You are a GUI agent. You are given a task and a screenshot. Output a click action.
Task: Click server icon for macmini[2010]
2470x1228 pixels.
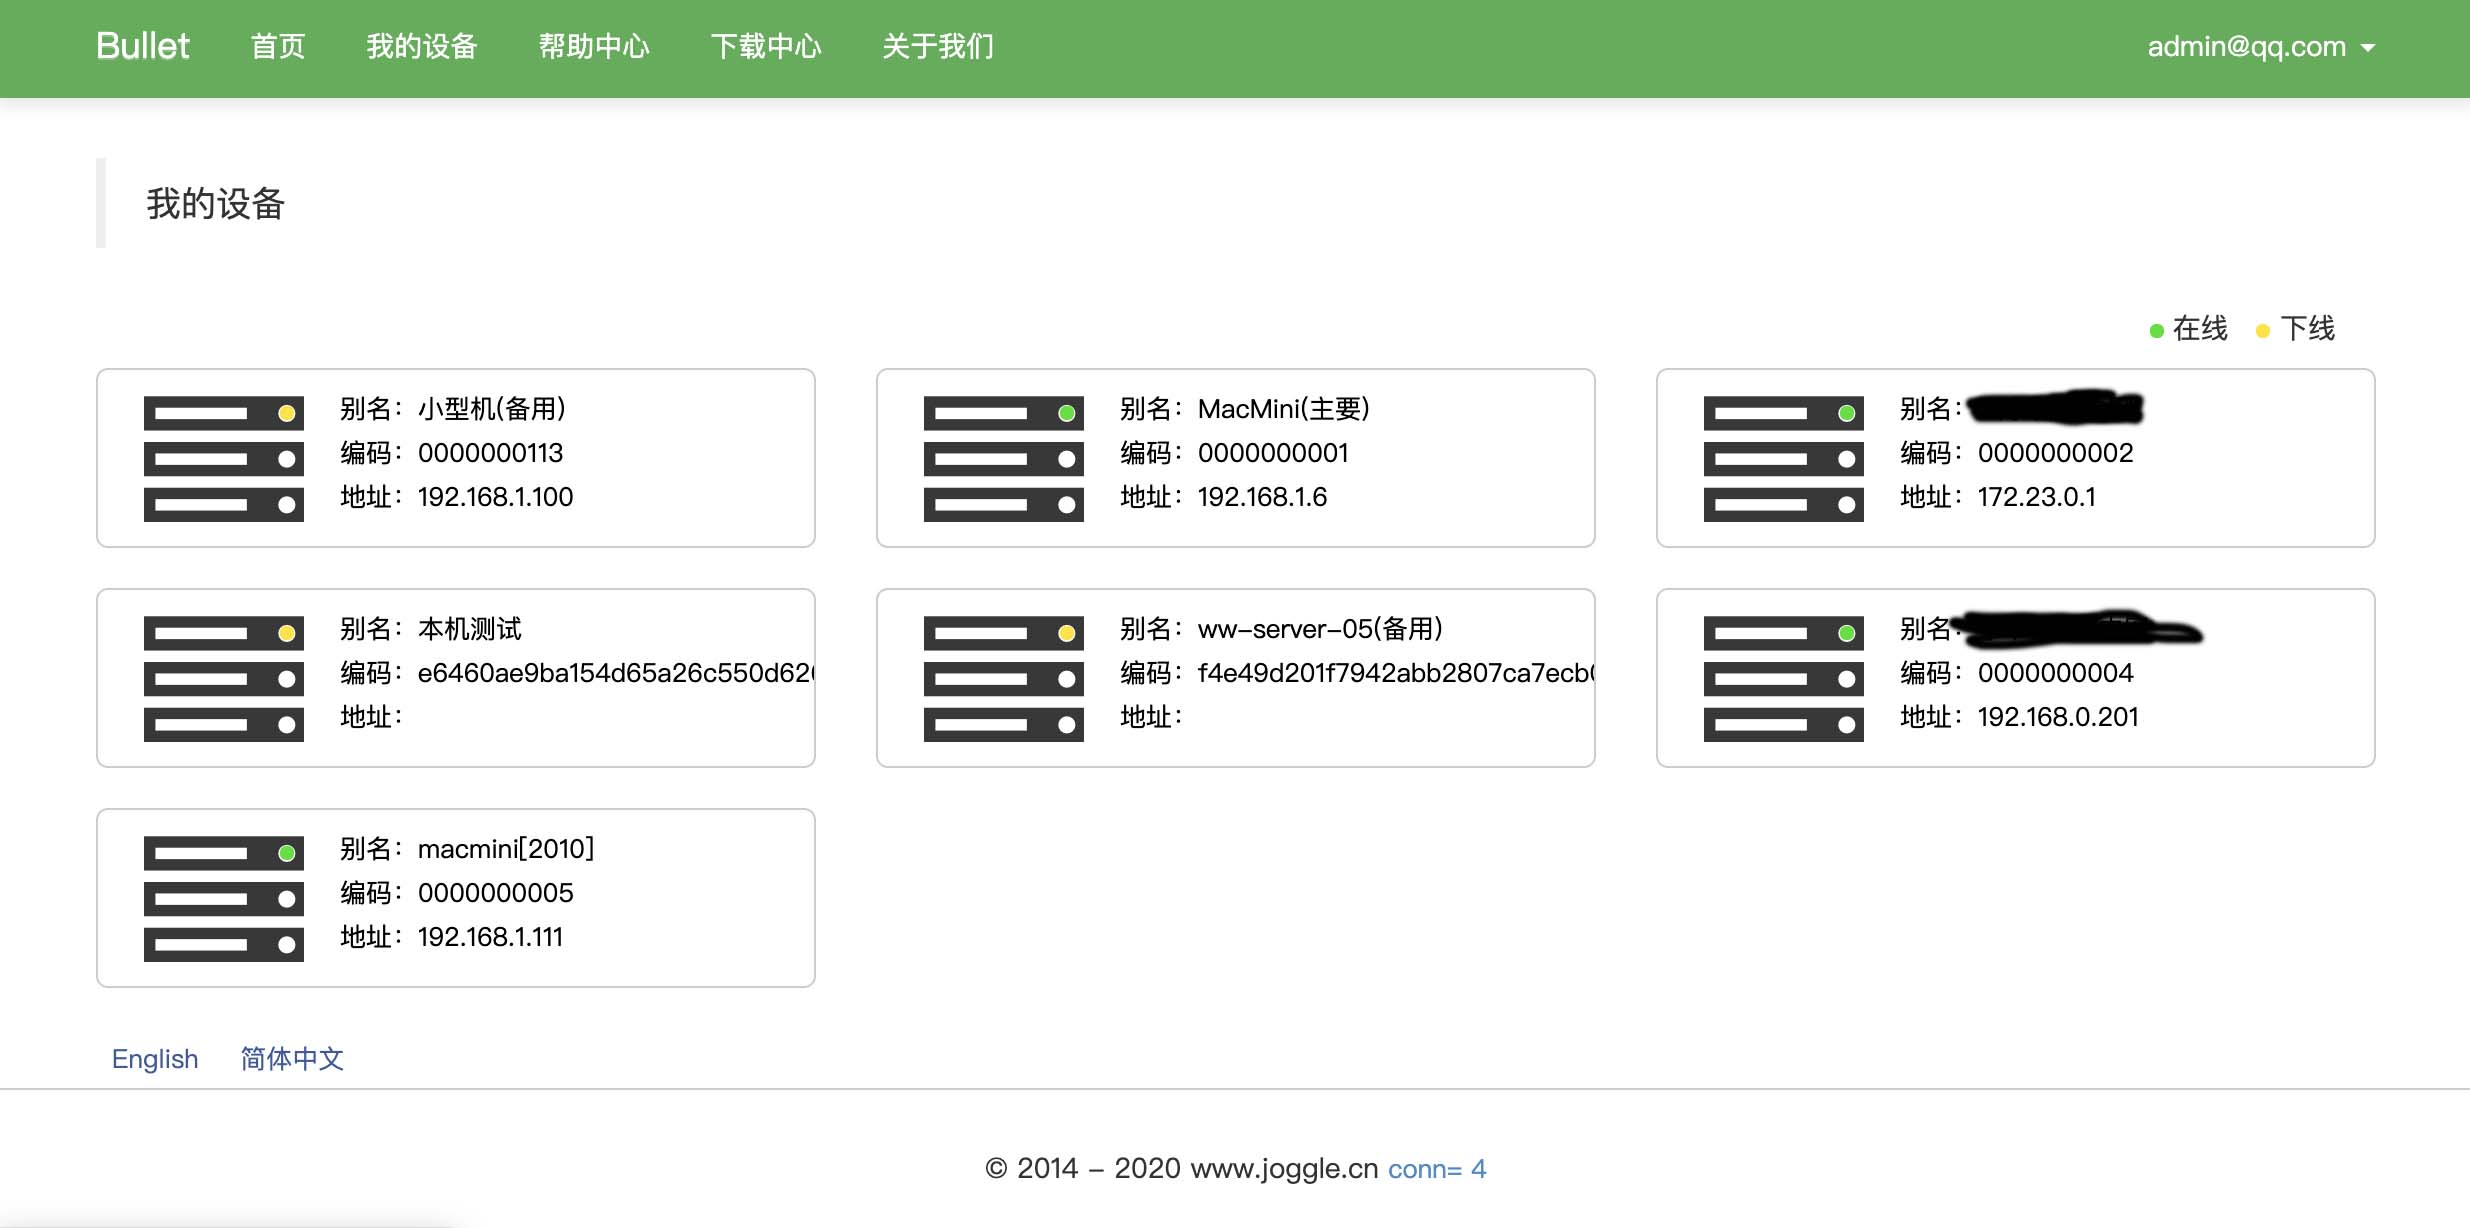coord(223,899)
